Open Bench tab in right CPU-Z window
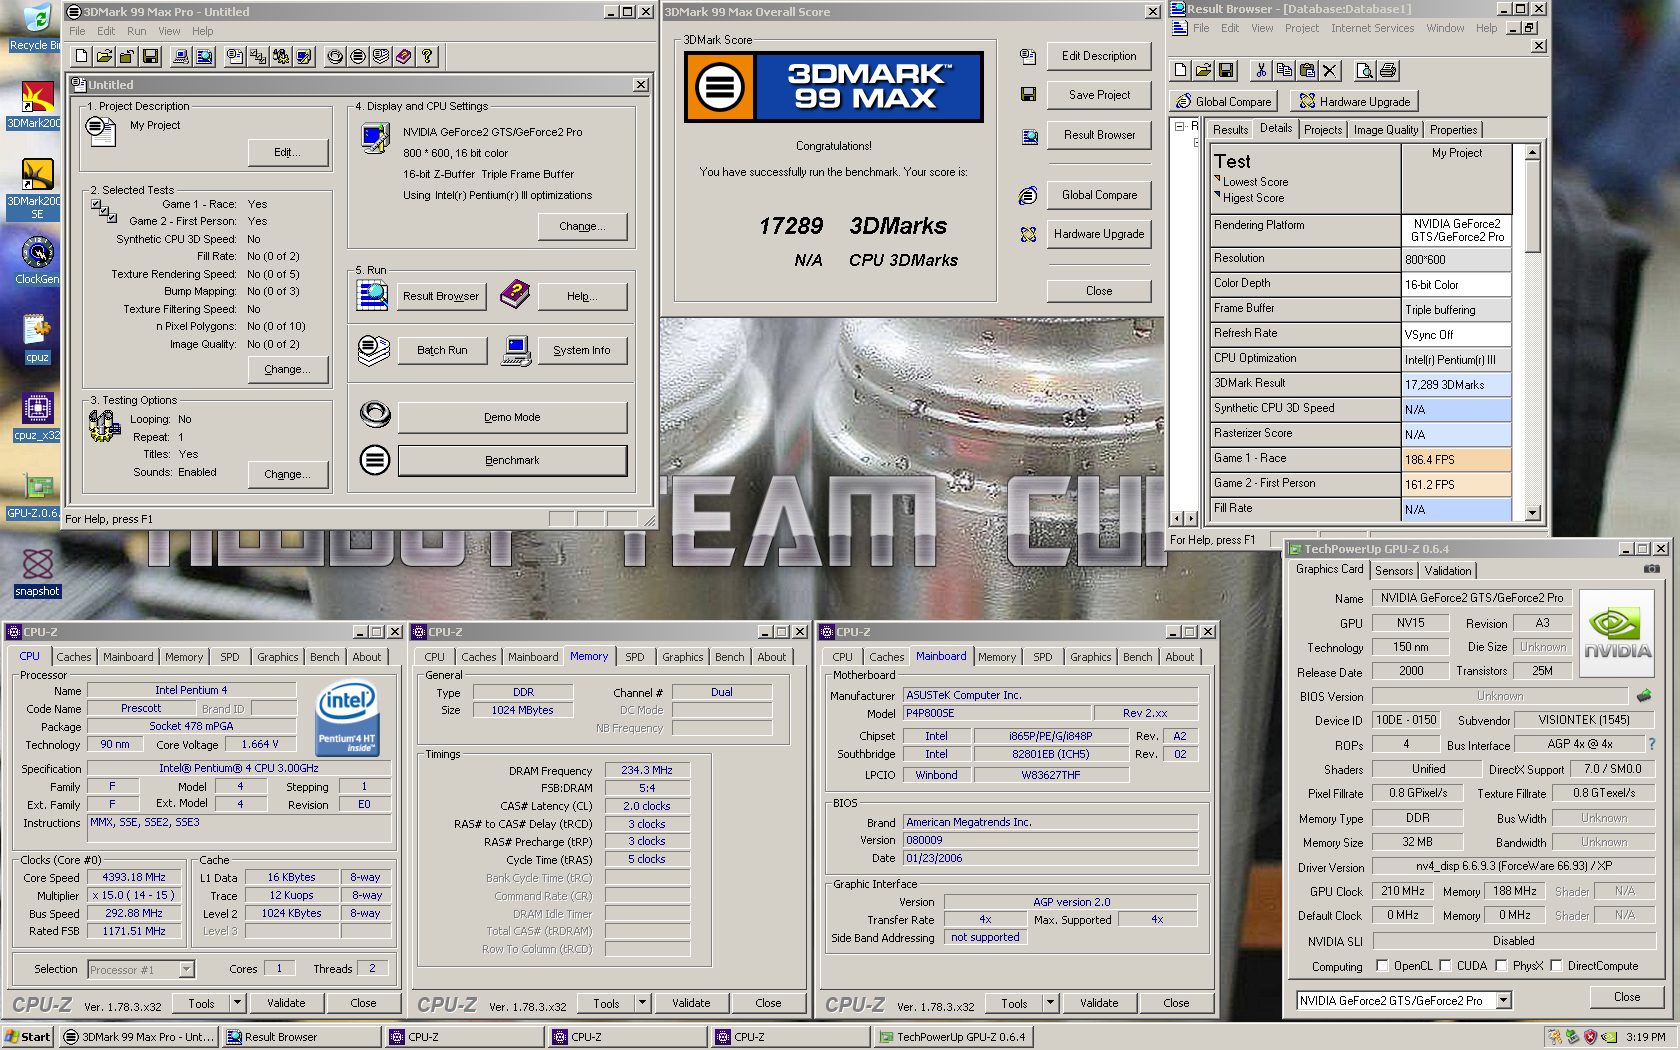Image resolution: width=1680 pixels, height=1050 pixels. coord(1137,657)
